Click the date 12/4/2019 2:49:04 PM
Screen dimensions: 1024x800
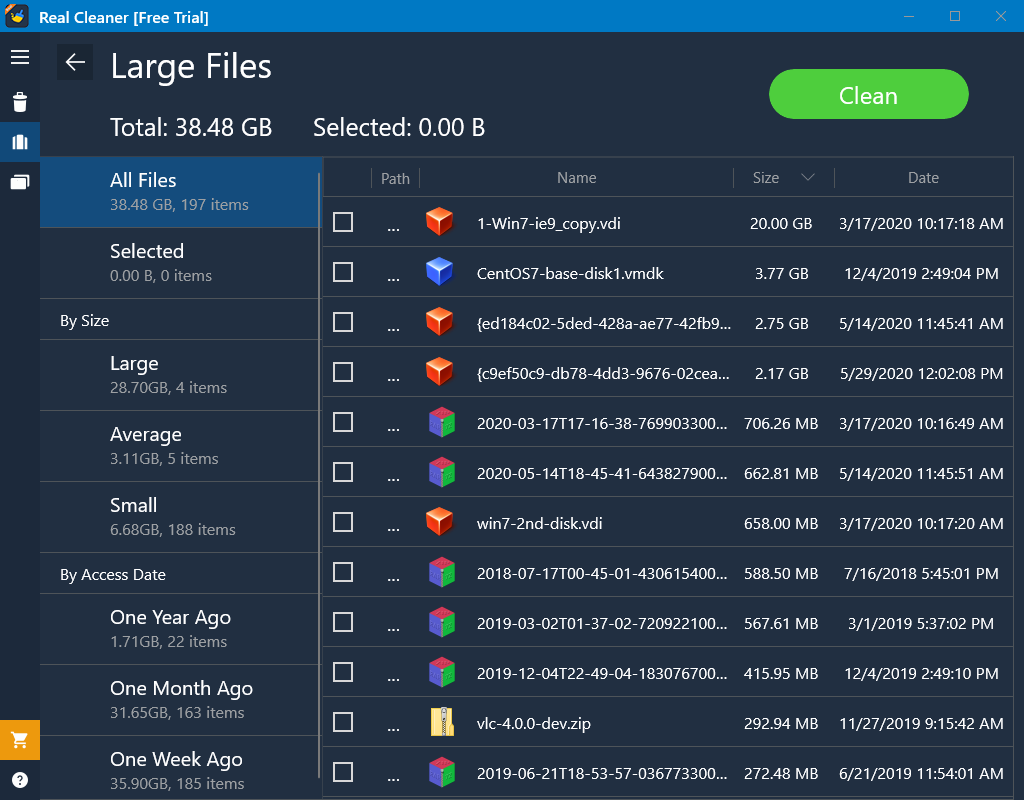(921, 274)
